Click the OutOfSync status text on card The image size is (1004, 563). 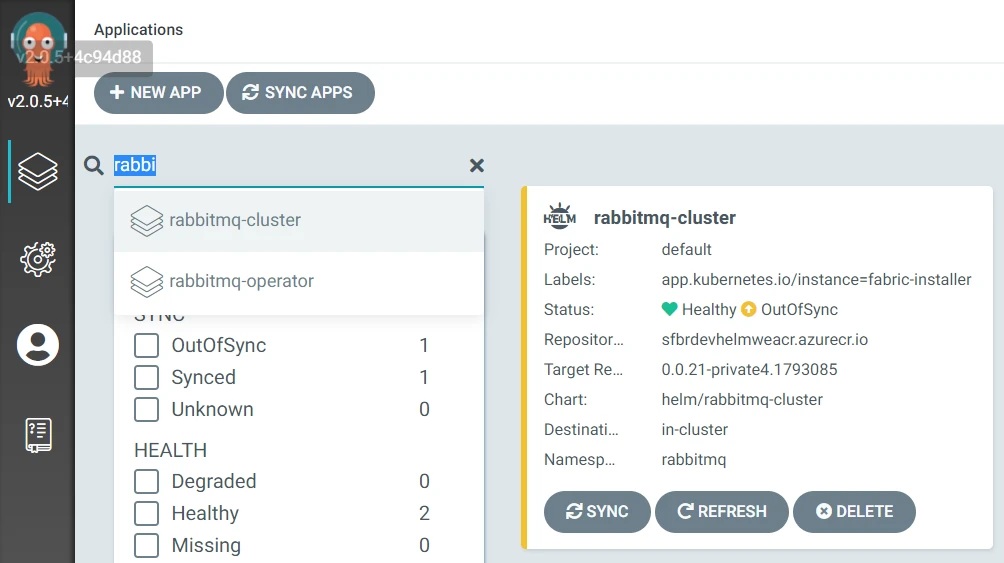pyautogui.click(x=799, y=309)
